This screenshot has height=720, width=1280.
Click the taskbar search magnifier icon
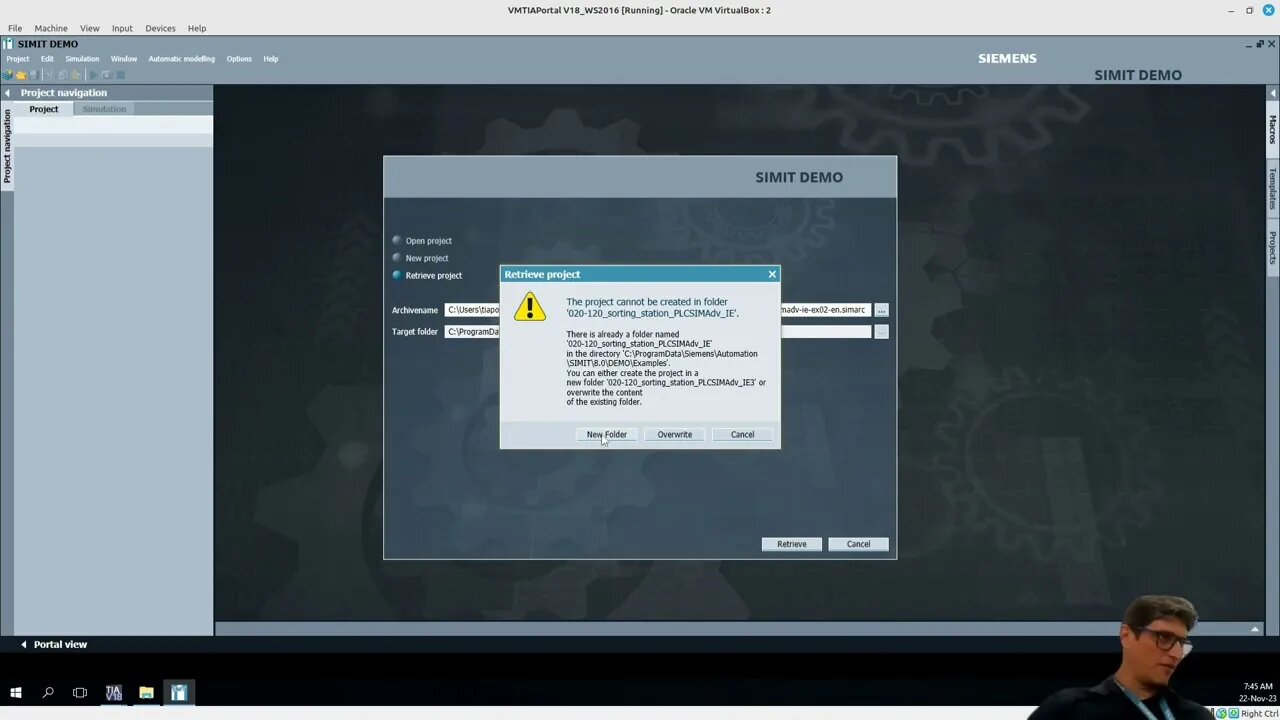coord(48,692)
